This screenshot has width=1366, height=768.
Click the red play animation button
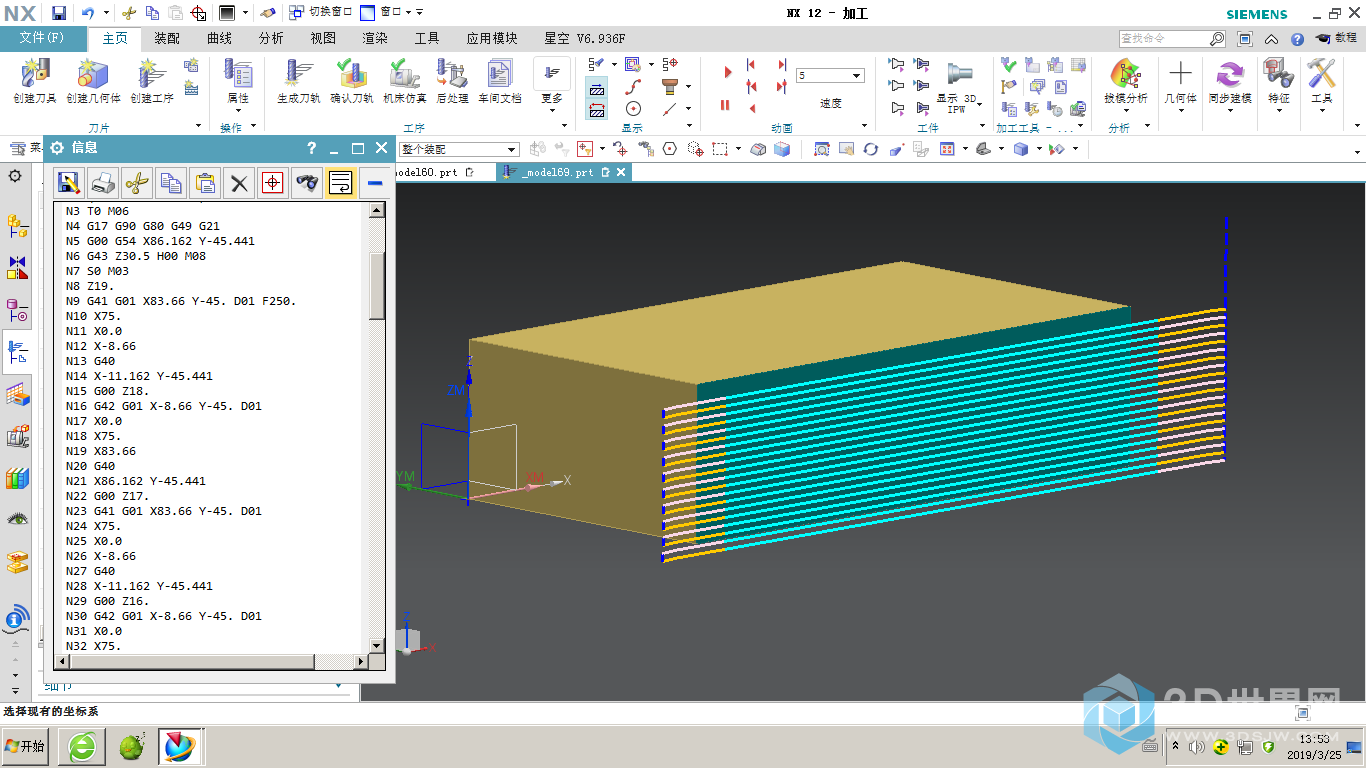728,72
